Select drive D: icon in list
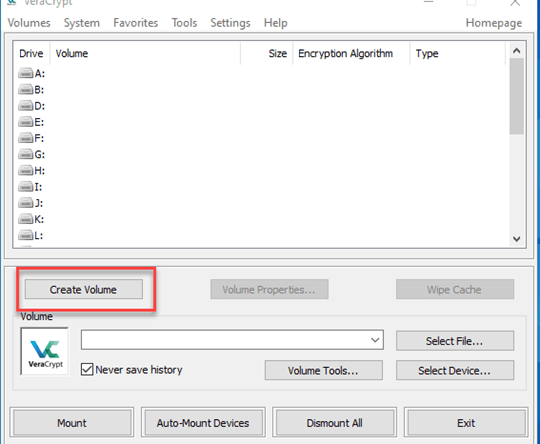Viewport: 540px width, 444px height. click(x=25, y=106)
